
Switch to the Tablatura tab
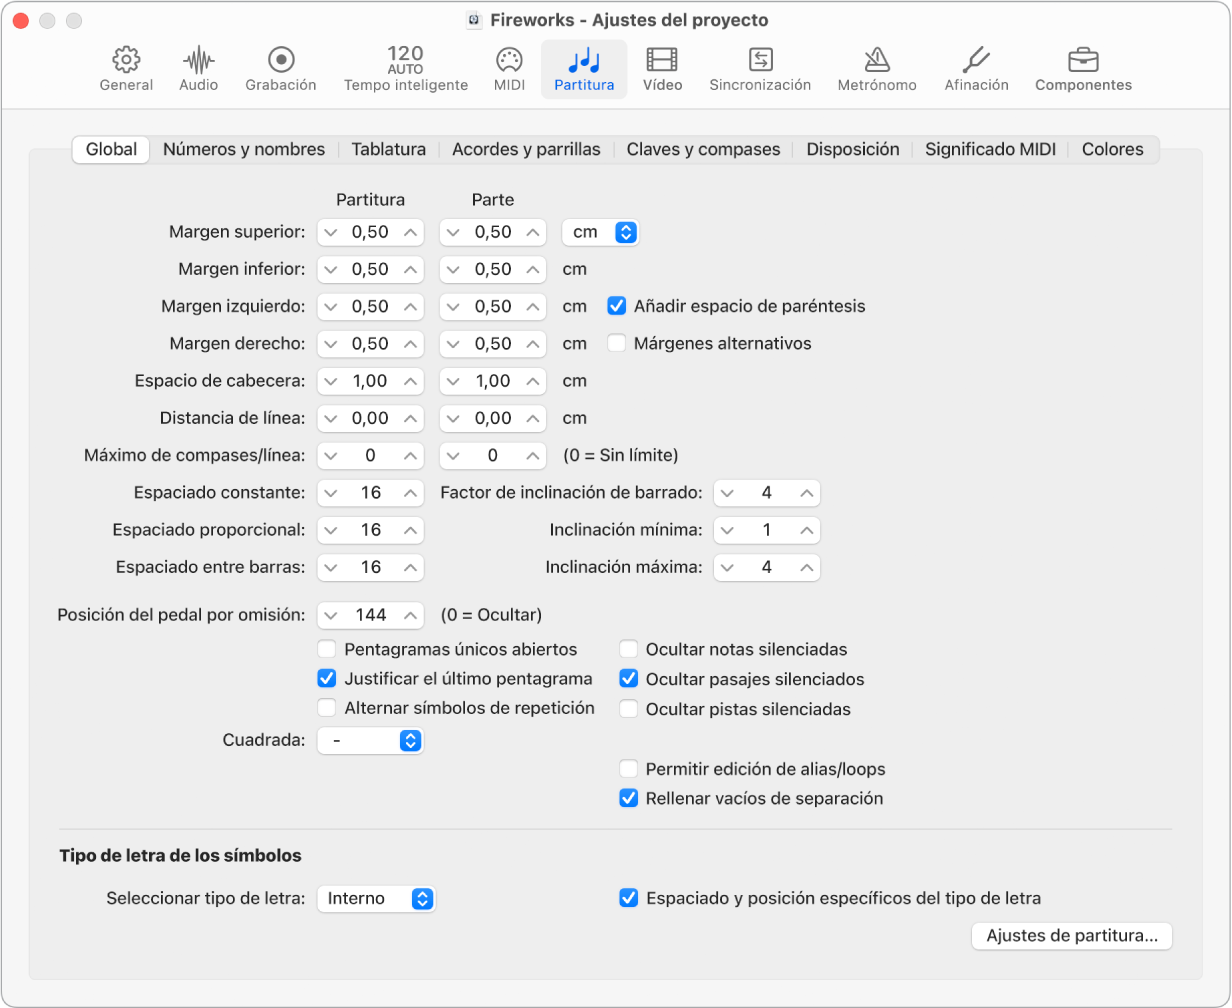[x=389, y=149]
